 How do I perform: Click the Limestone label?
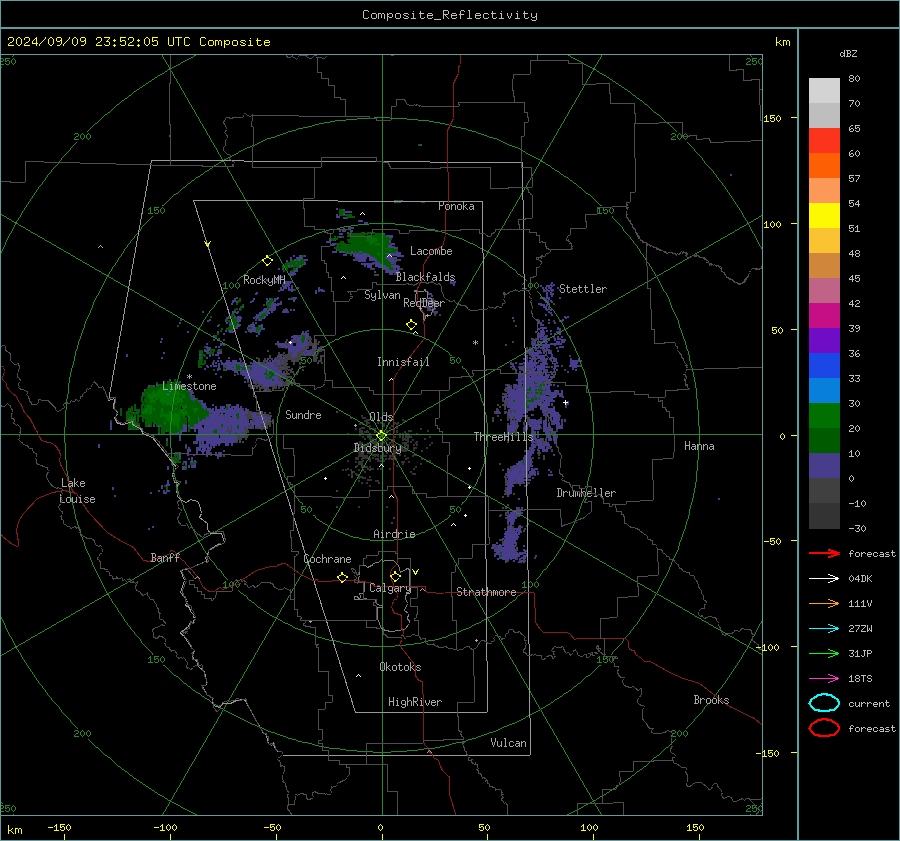point(189,386)
